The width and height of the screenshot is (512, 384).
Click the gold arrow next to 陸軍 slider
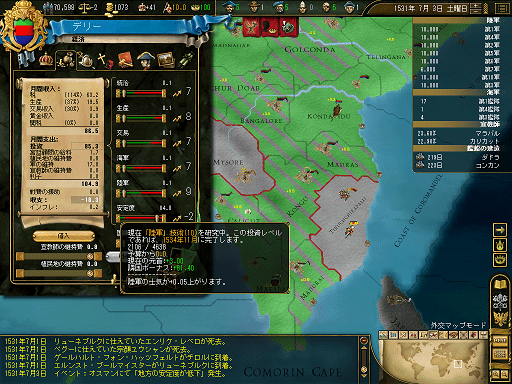click(x=177, y=193)
